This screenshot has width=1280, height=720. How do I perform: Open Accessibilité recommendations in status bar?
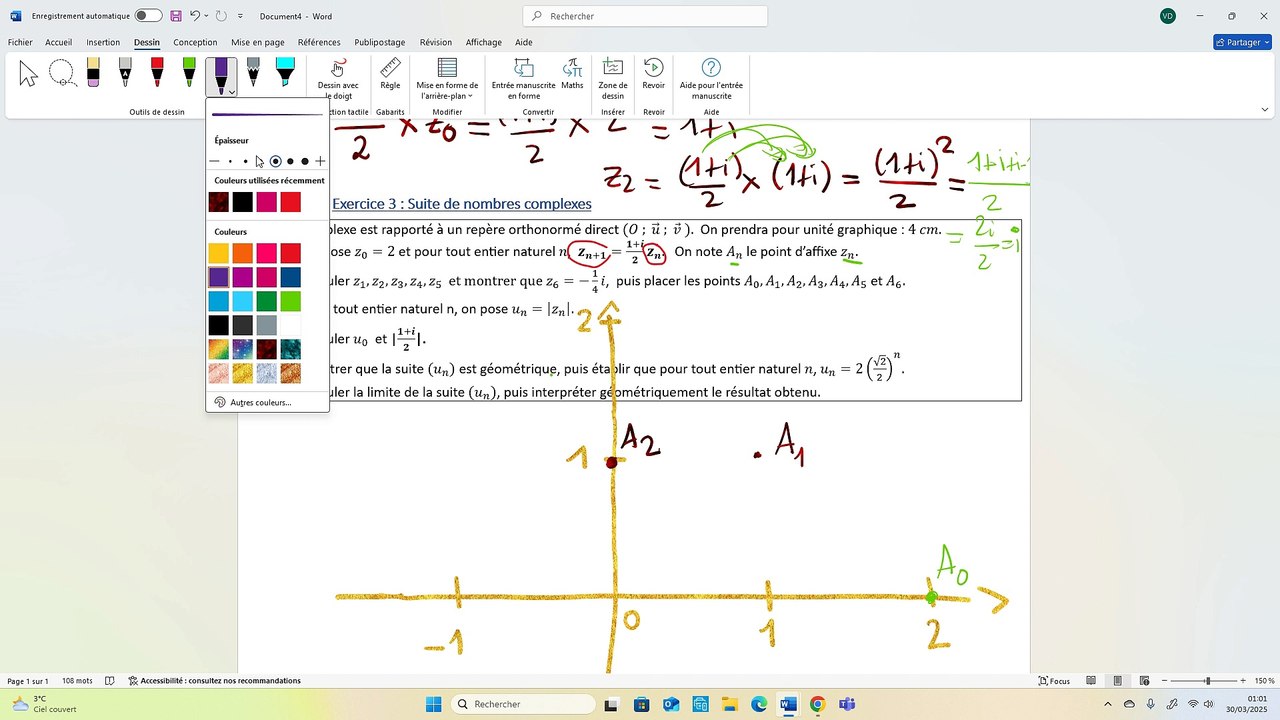pyautogui.click(x=214, y=681)
